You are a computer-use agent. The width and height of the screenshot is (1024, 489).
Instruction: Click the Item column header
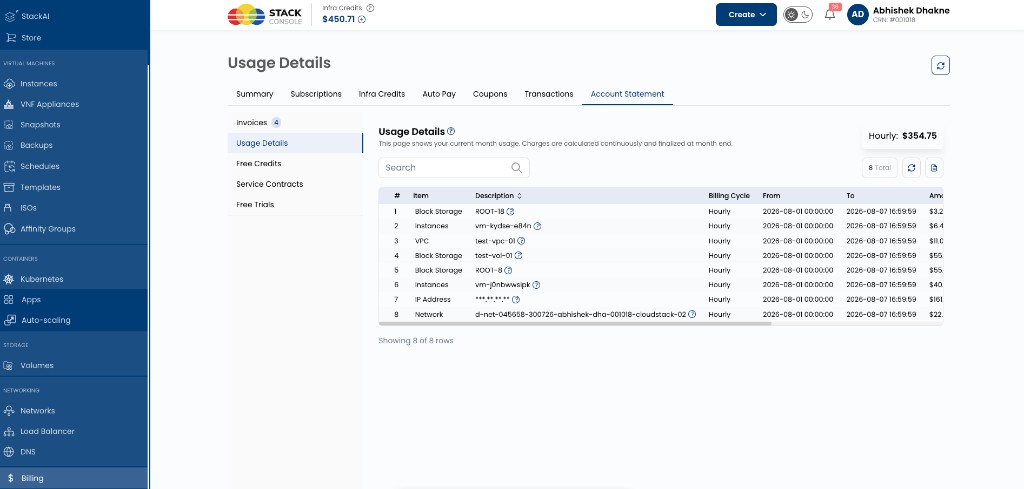(x=421, y=196)
